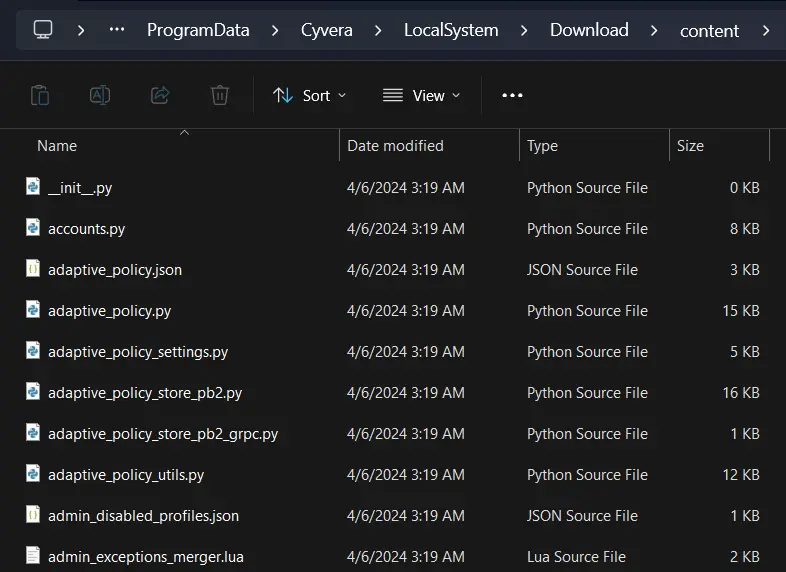Image resolution: width=786 pixels, height=572 pixels.
Task: Open the See more three-dots menu
Action: [x=512, y=95]
